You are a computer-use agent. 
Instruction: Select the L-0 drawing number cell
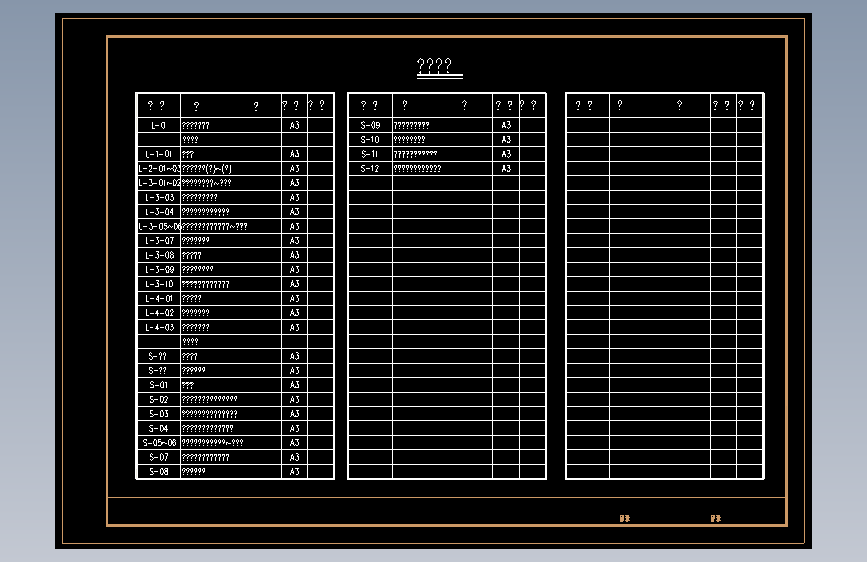(x=158, y=126)
